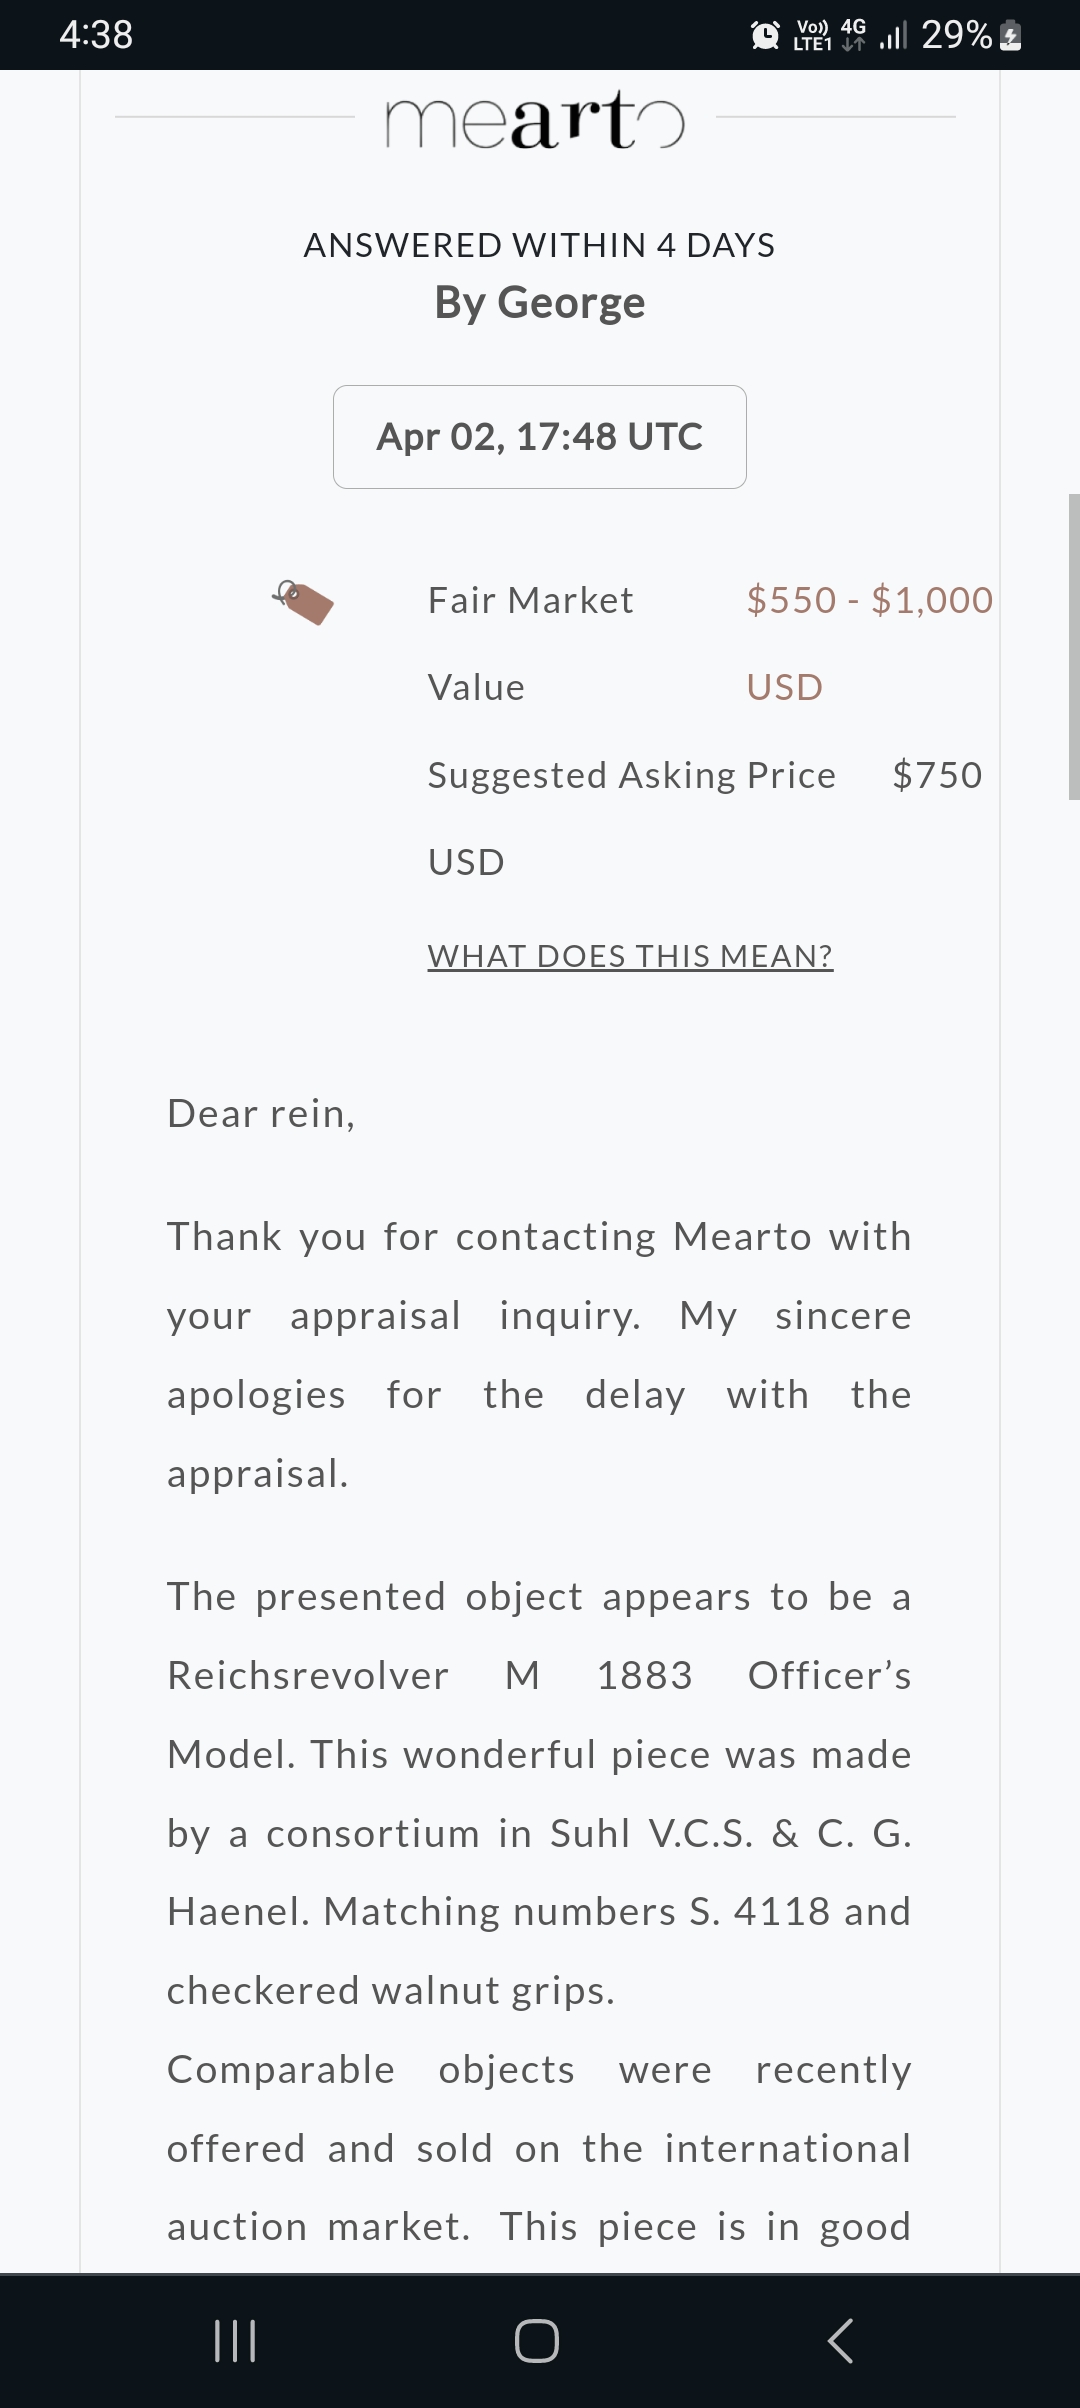Screen dimensions: 1080x2408
Task: Open recent apps navigation button
Action: point(236,2340)
